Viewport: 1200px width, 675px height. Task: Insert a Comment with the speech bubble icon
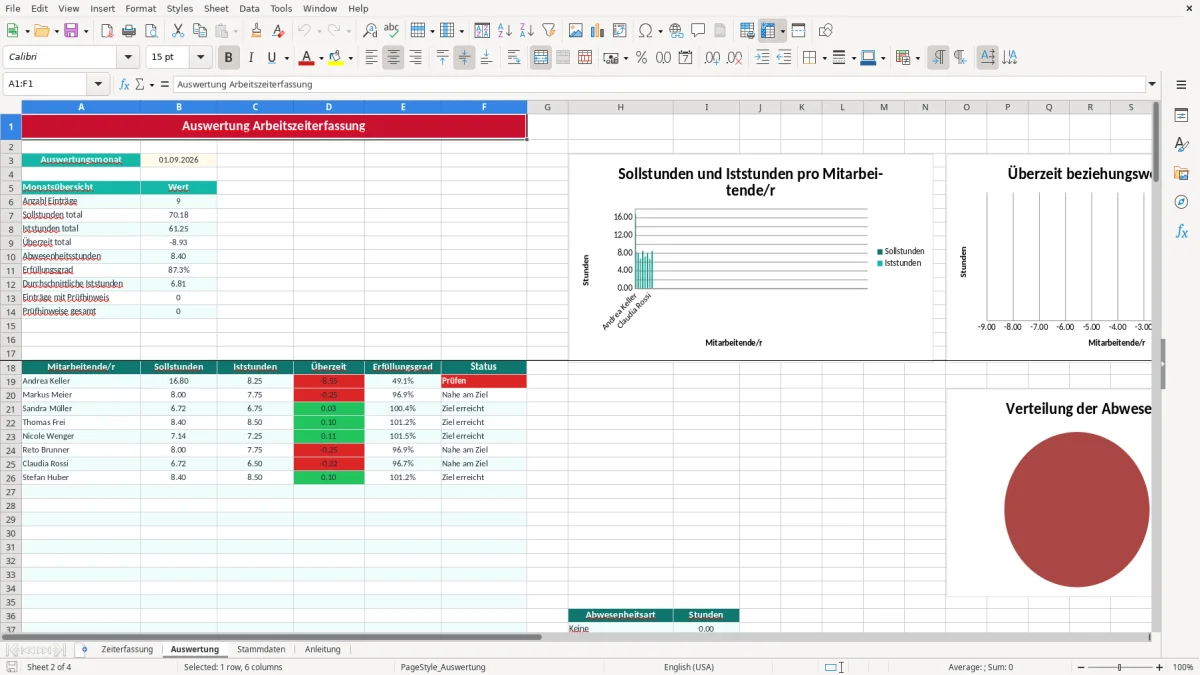click(699, 31)
